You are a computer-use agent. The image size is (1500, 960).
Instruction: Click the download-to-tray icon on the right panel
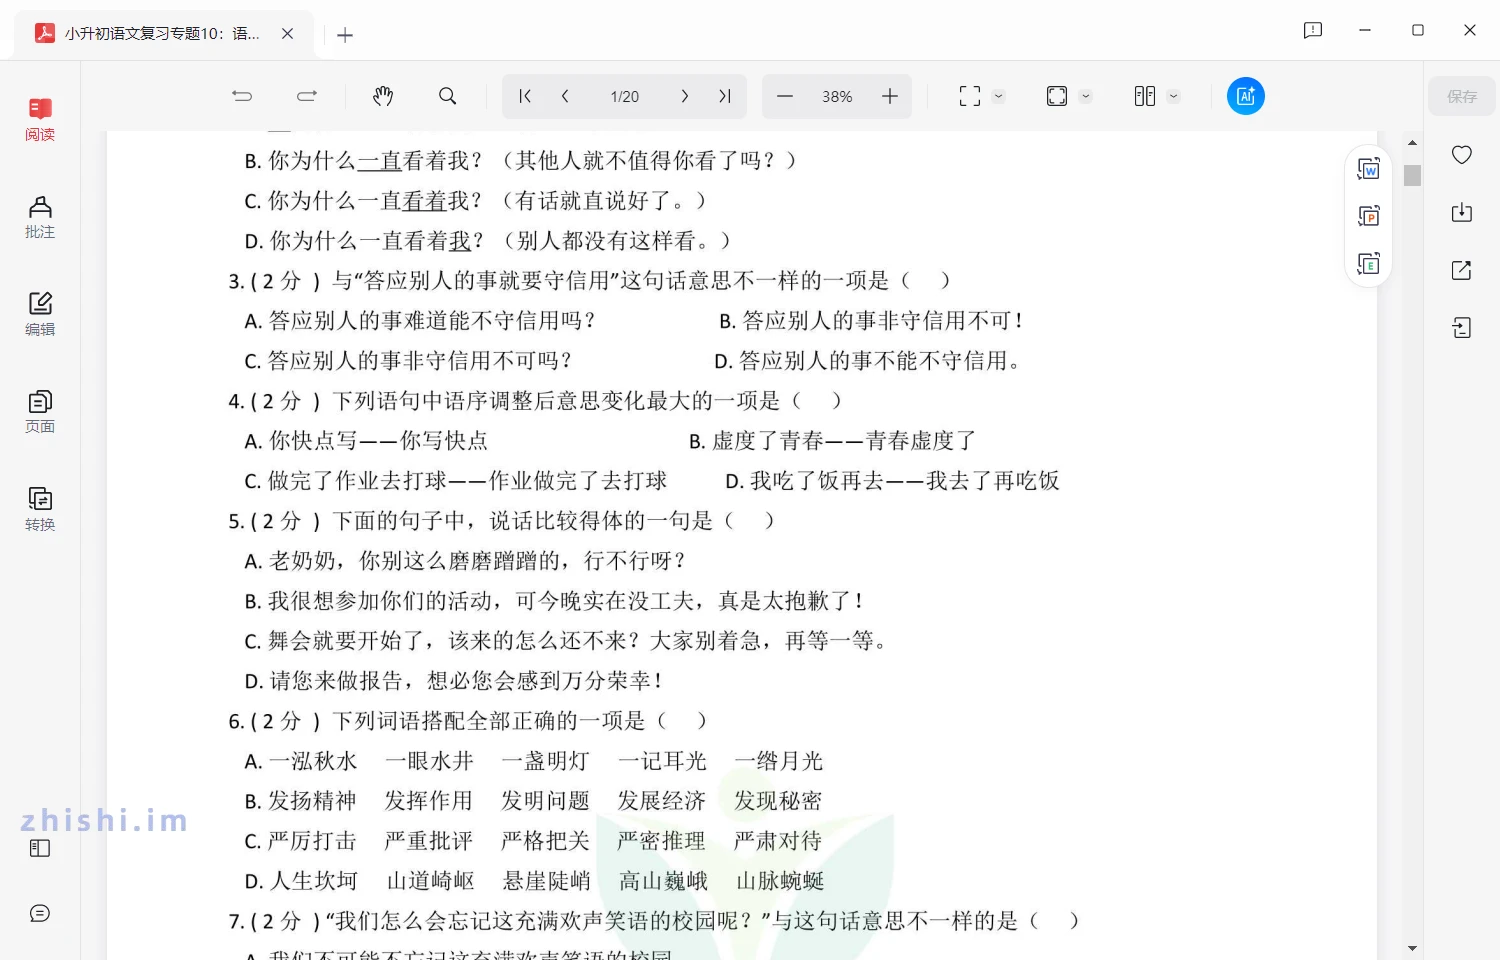pos(1462,212)
